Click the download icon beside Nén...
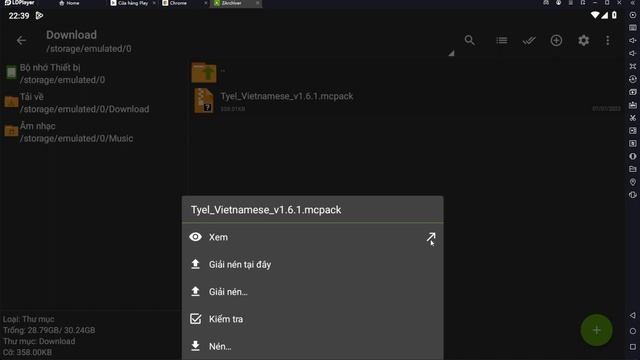This screenshot has width=640, height=360. [196, 346]
